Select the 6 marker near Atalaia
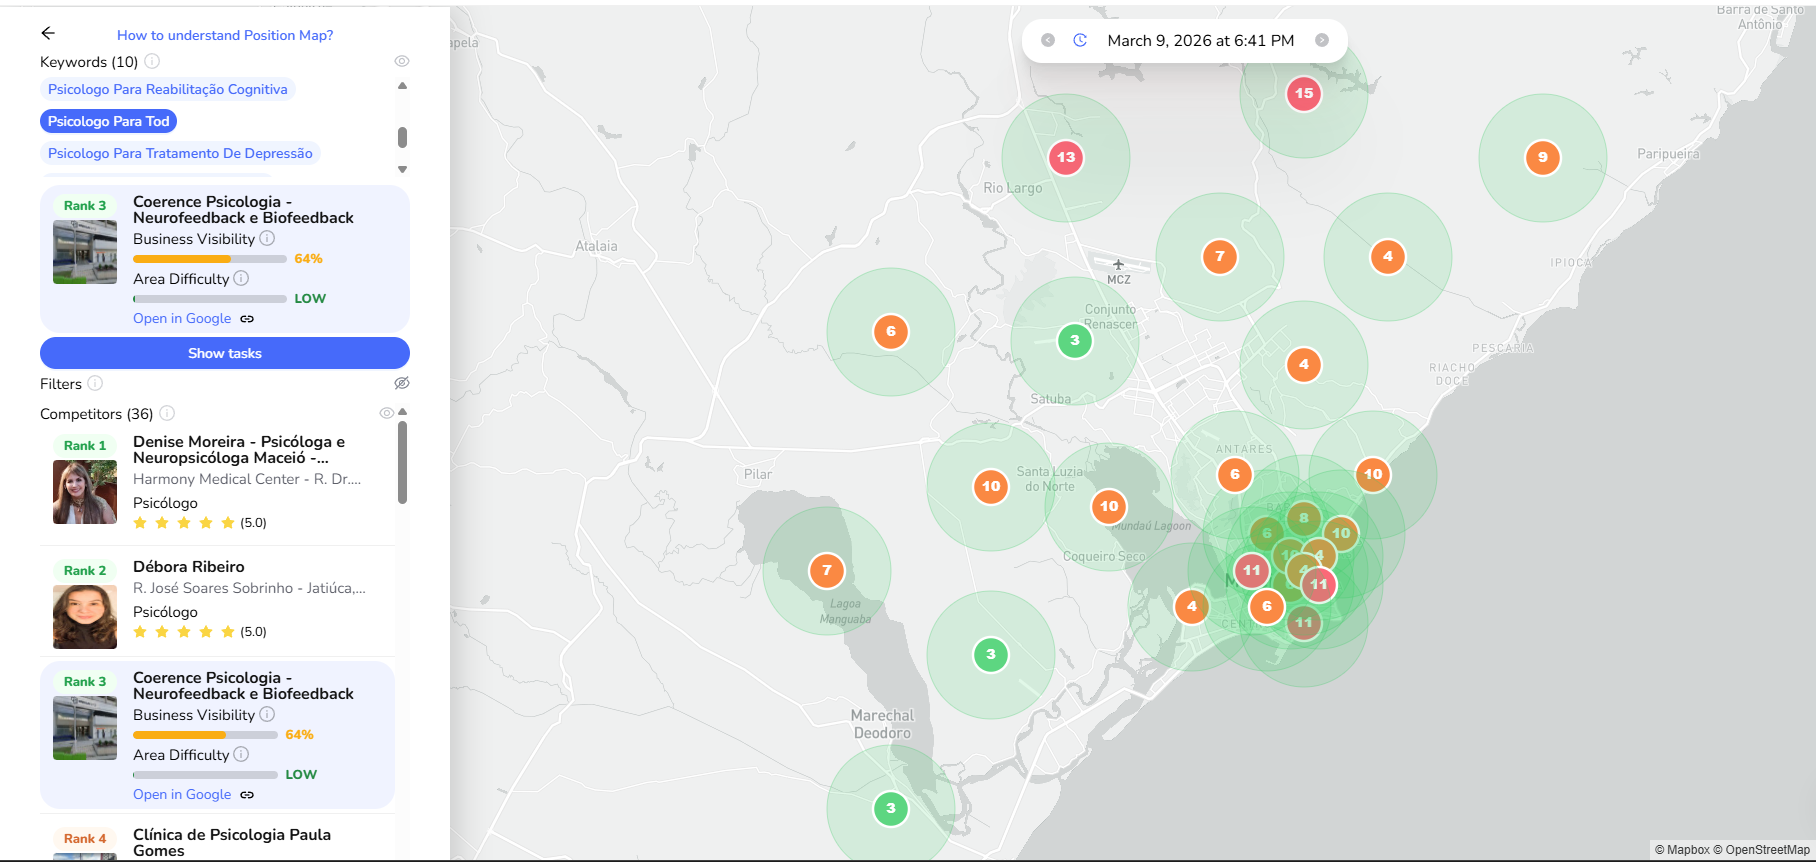This screenshot has height=862, width=1816. 891,331
